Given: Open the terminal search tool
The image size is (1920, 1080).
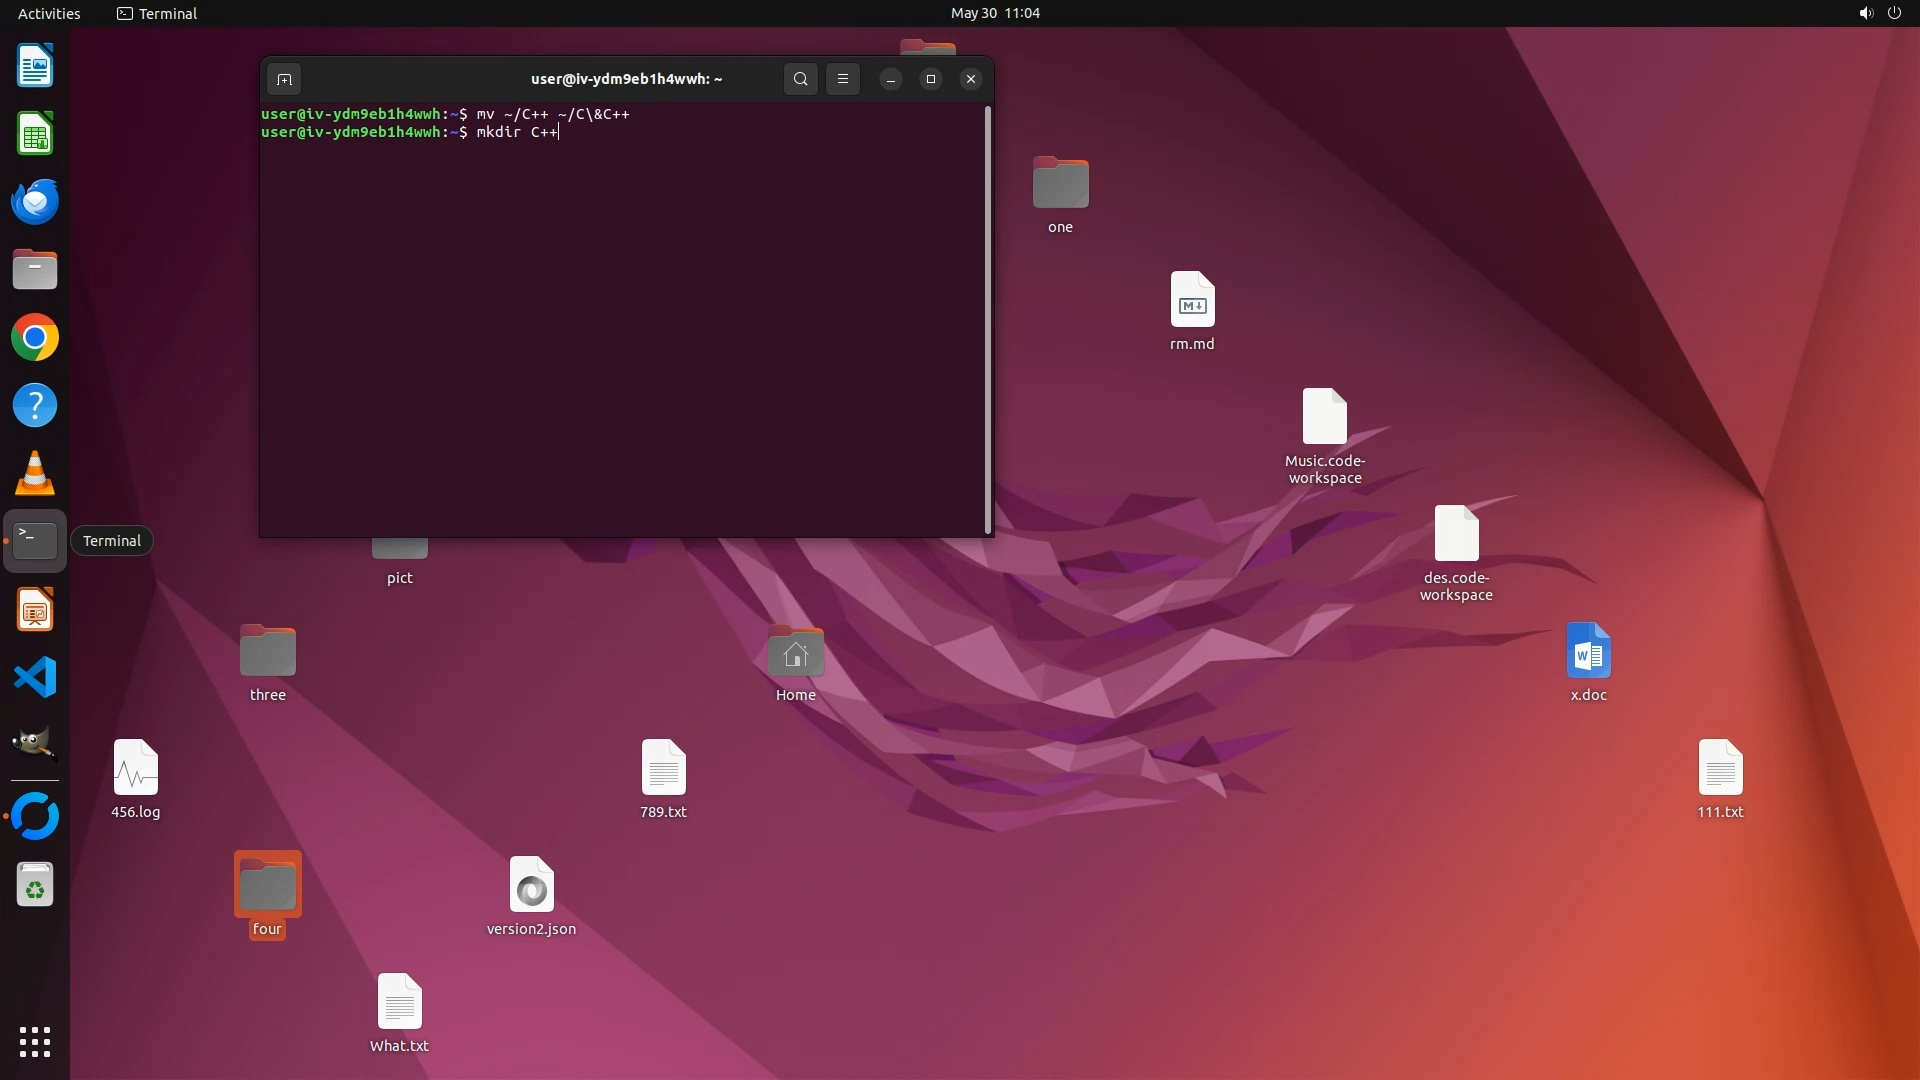Looking at the screenshot, I should 800,79.
